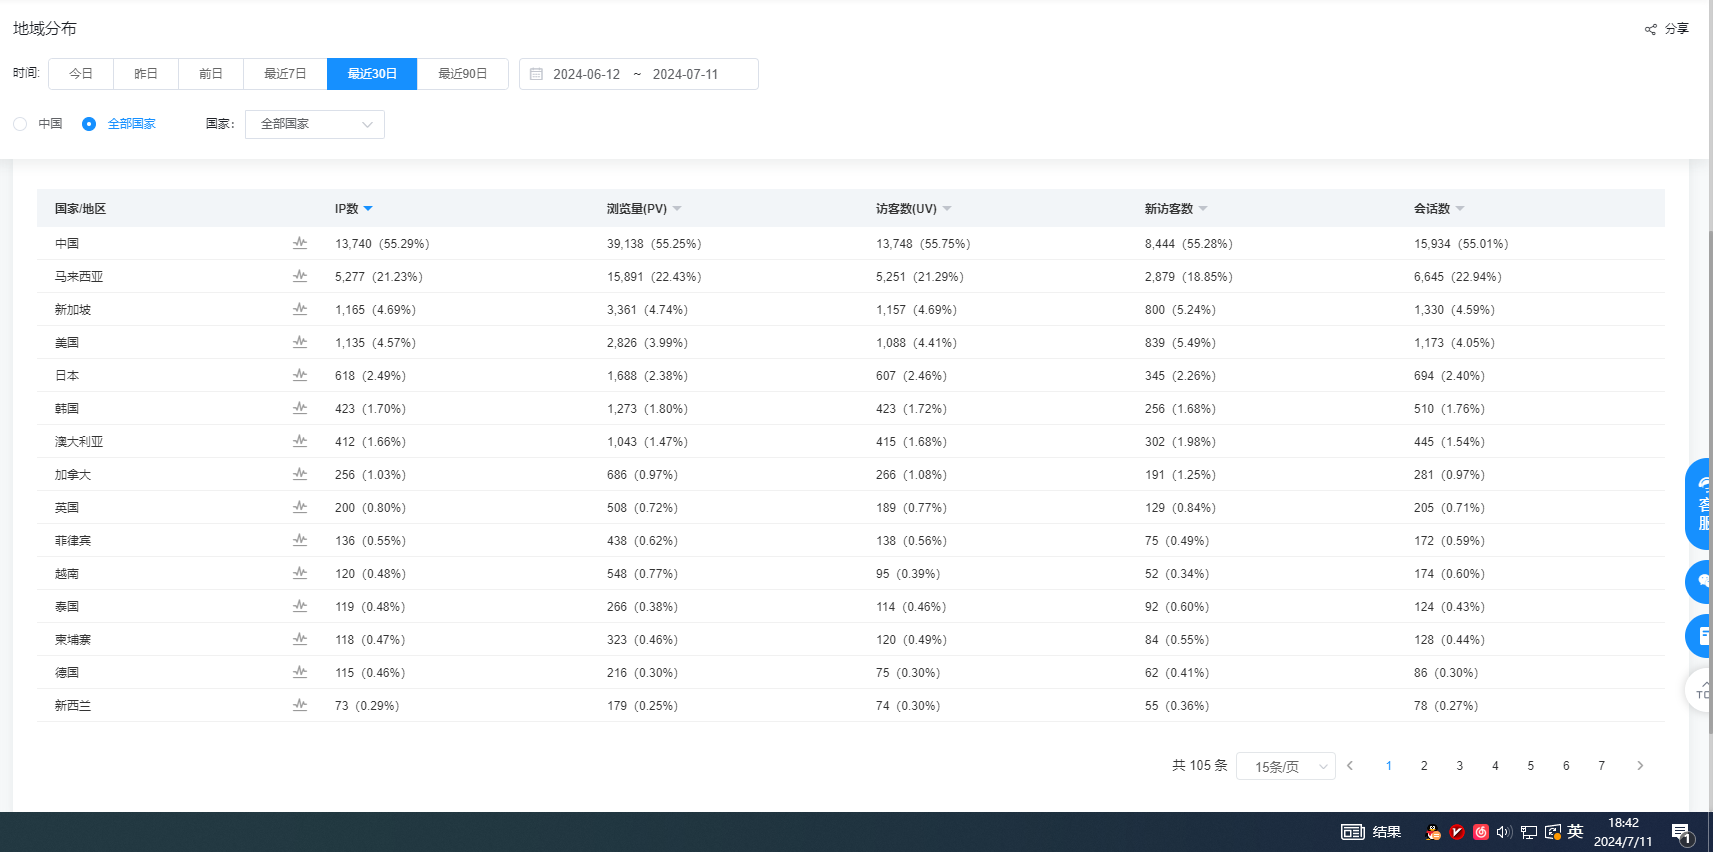The height and width of the screenshot is (852, 1713).
Task: Go to page 4 of results
Action: tap(1495, 766)
